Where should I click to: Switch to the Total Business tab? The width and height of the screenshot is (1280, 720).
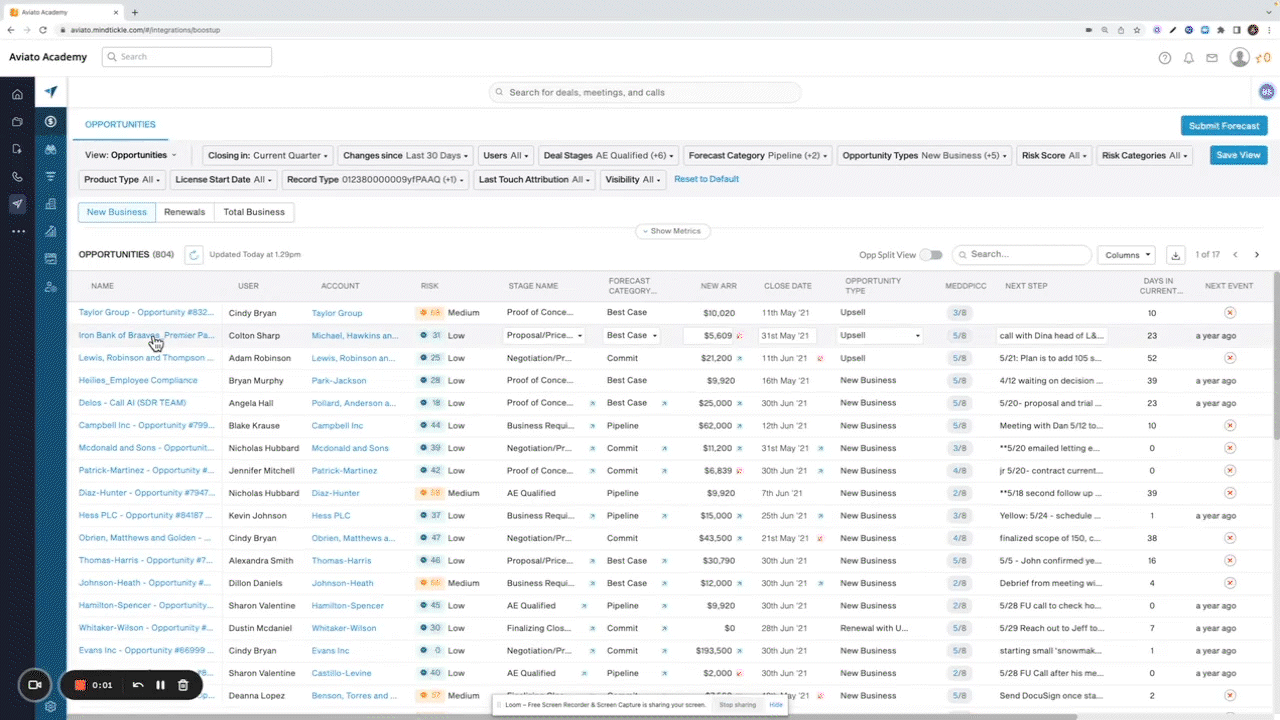(x=254, y=212)
